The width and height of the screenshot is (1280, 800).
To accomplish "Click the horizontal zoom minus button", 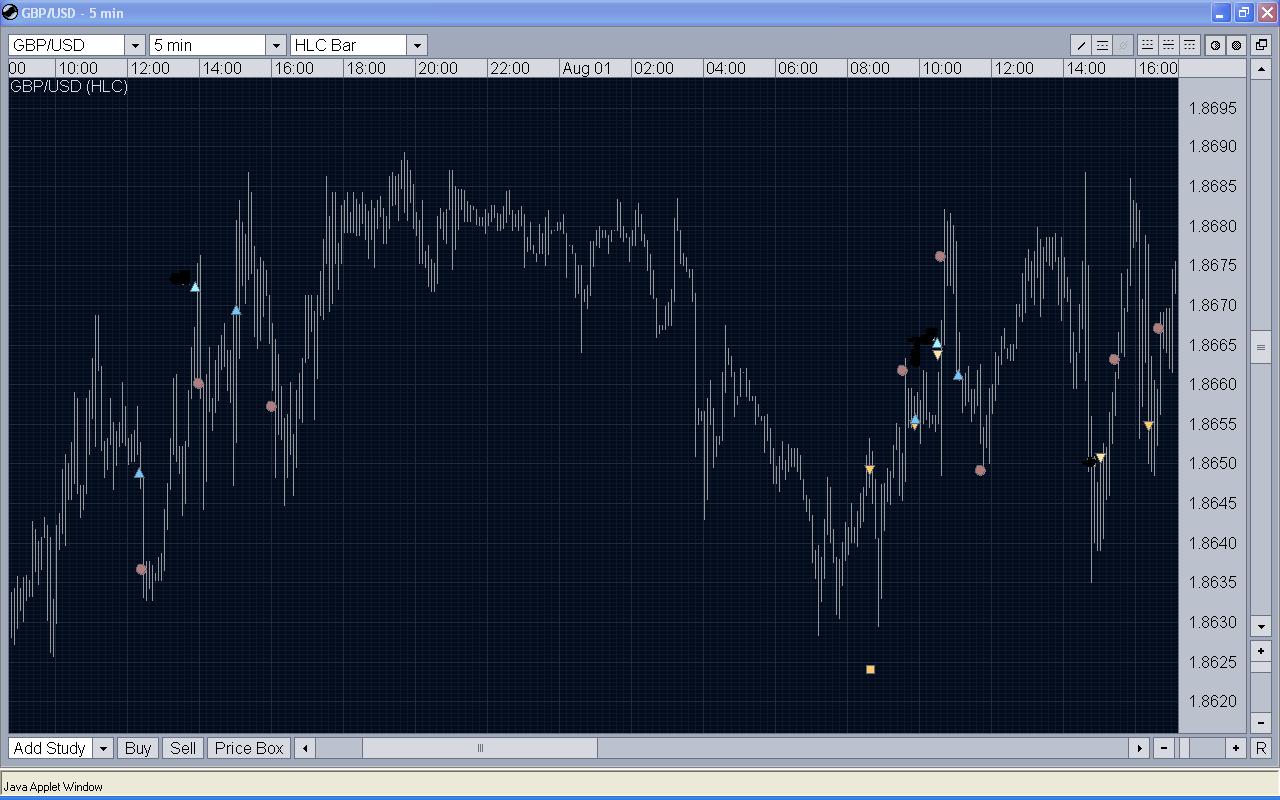I will pyautogui.click(x=1165, y=748).
